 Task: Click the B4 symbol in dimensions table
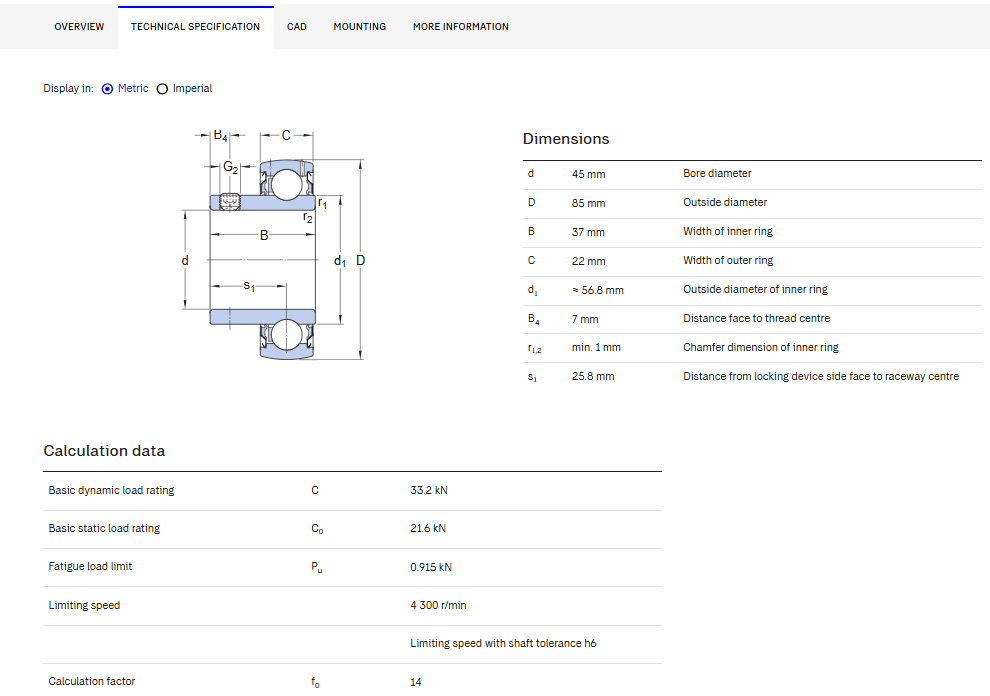click(534, 319)
